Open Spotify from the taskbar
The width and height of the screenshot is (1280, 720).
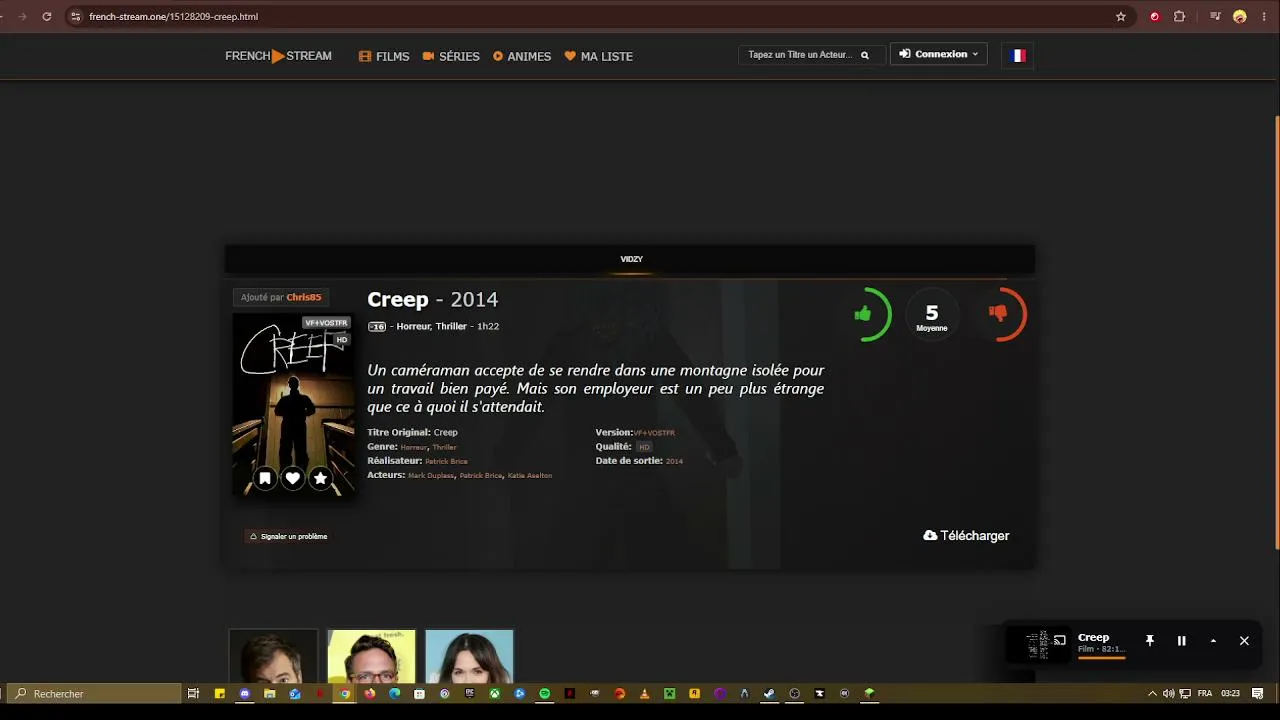coord(544,693)
